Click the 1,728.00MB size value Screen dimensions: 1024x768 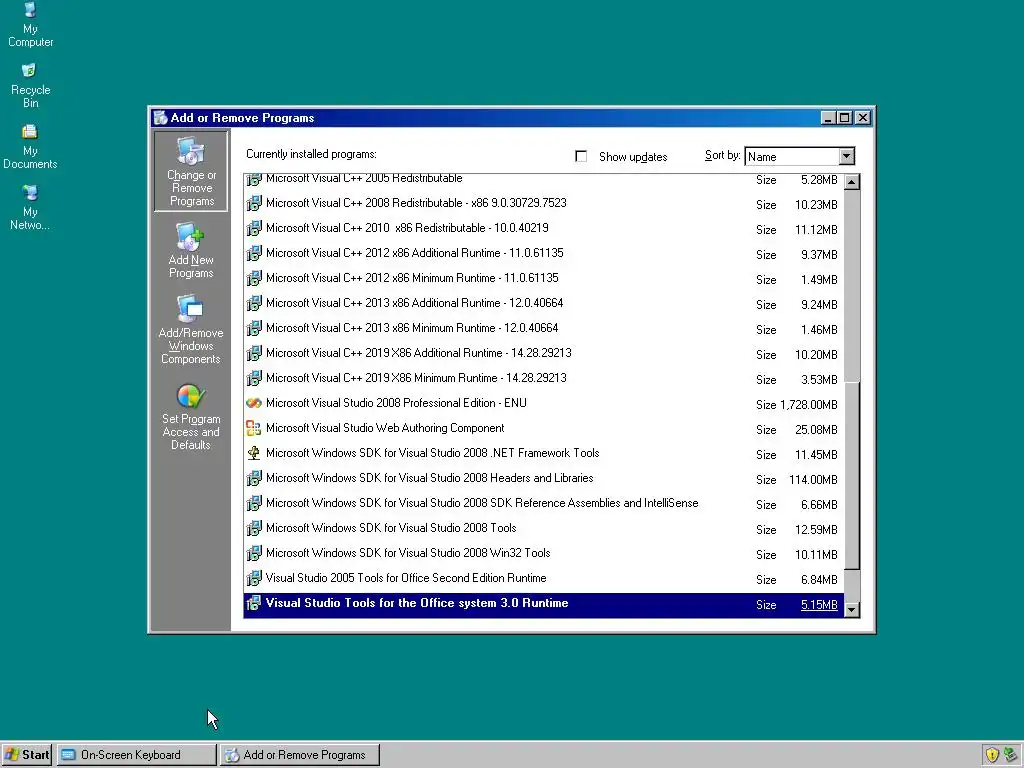click(x=808, y=405)
